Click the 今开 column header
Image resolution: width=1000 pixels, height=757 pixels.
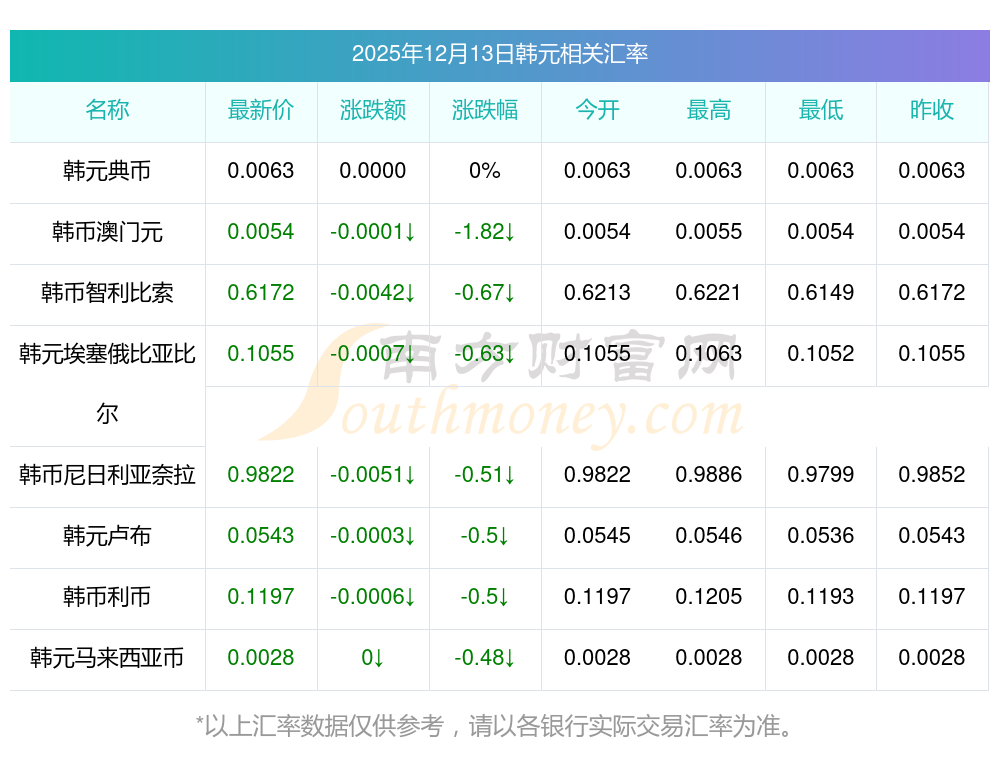(597, 110)
